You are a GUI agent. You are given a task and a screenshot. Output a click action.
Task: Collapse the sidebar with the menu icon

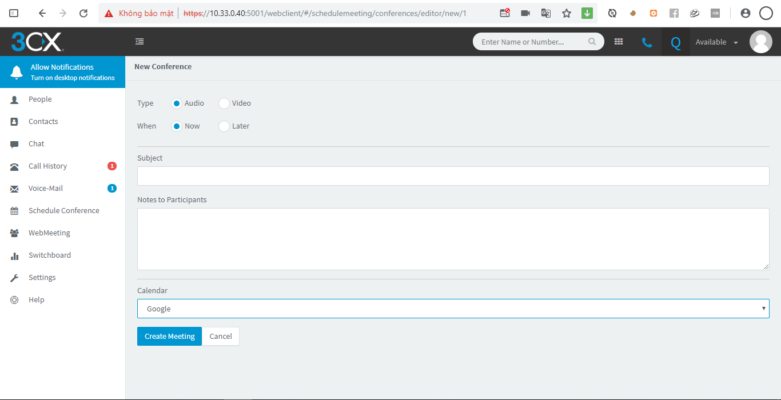click(x=139, y=42)
